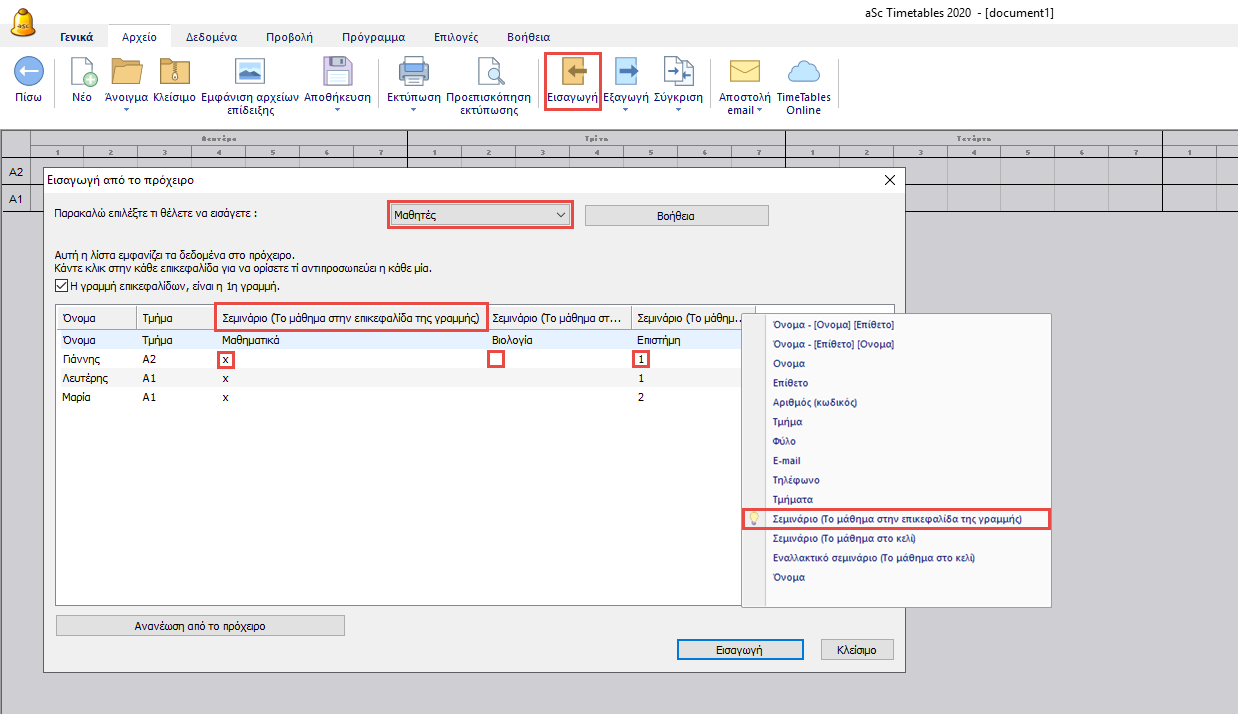Click the Compare (Σύγκριση) icon
Screen dimensions: 1238x714
pyautogui.click(x=678, y=72)
